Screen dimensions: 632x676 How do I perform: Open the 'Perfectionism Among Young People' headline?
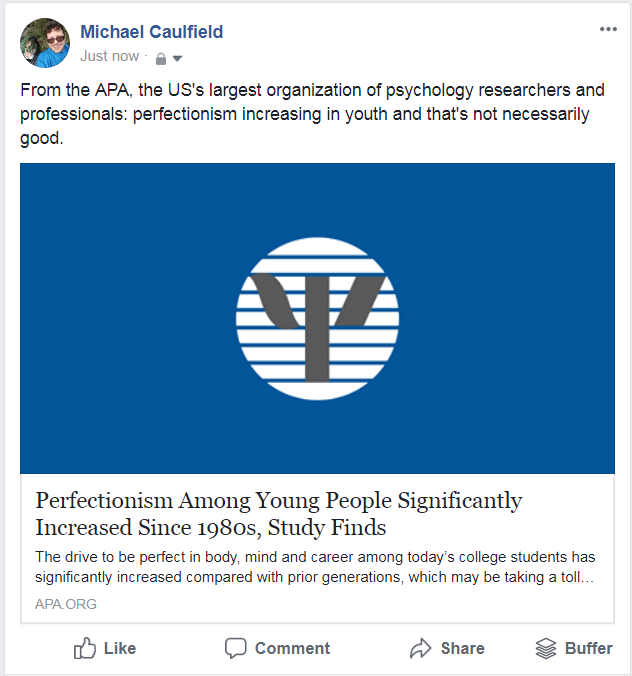coord(278,513)
